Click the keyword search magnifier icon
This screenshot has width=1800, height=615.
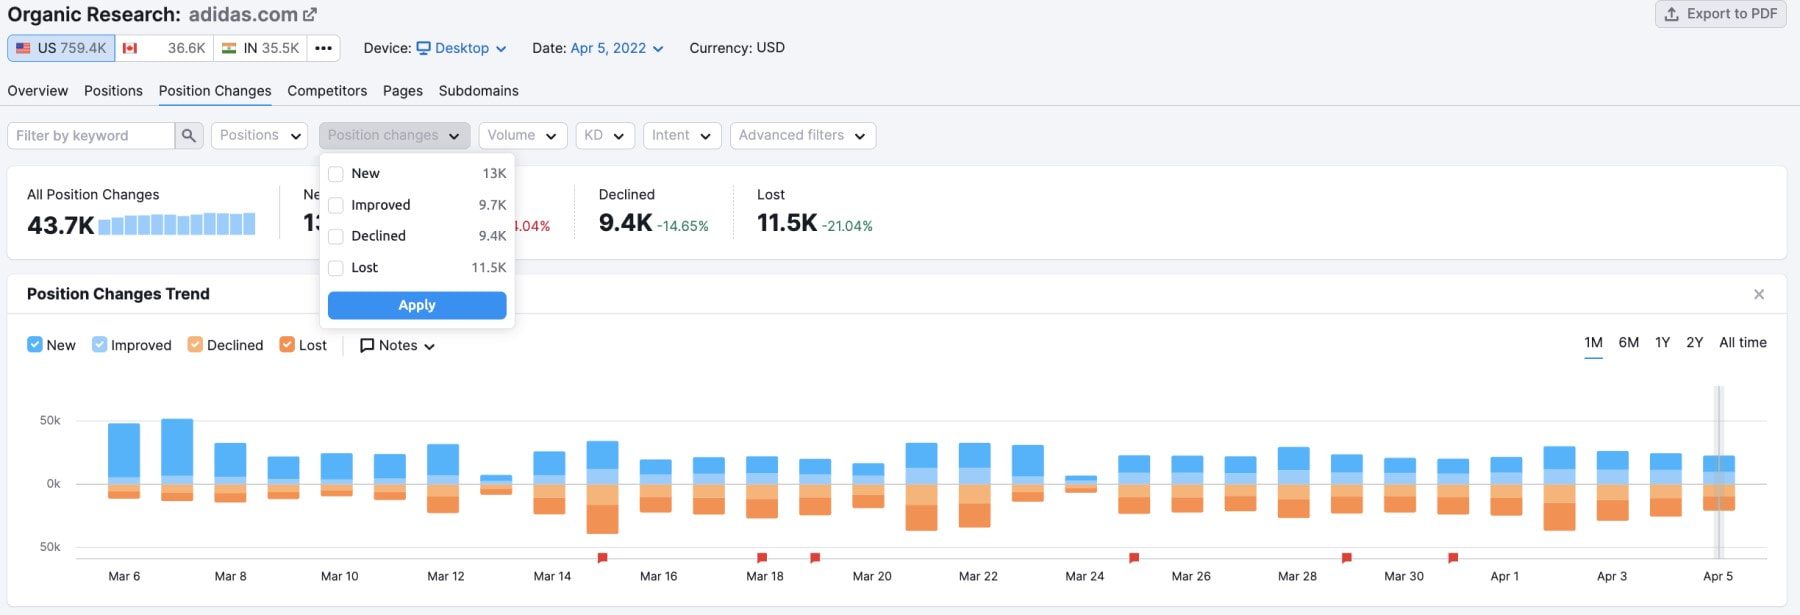(189, 136)
